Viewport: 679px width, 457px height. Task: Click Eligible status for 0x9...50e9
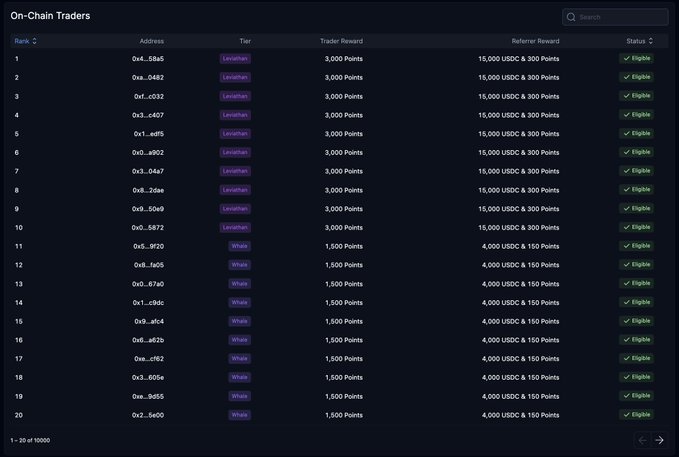click(x=636, y=208)
